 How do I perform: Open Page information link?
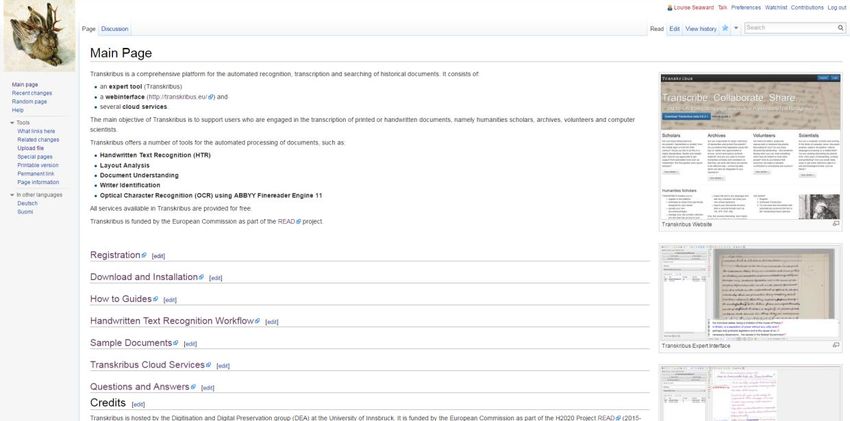point(38,183)
